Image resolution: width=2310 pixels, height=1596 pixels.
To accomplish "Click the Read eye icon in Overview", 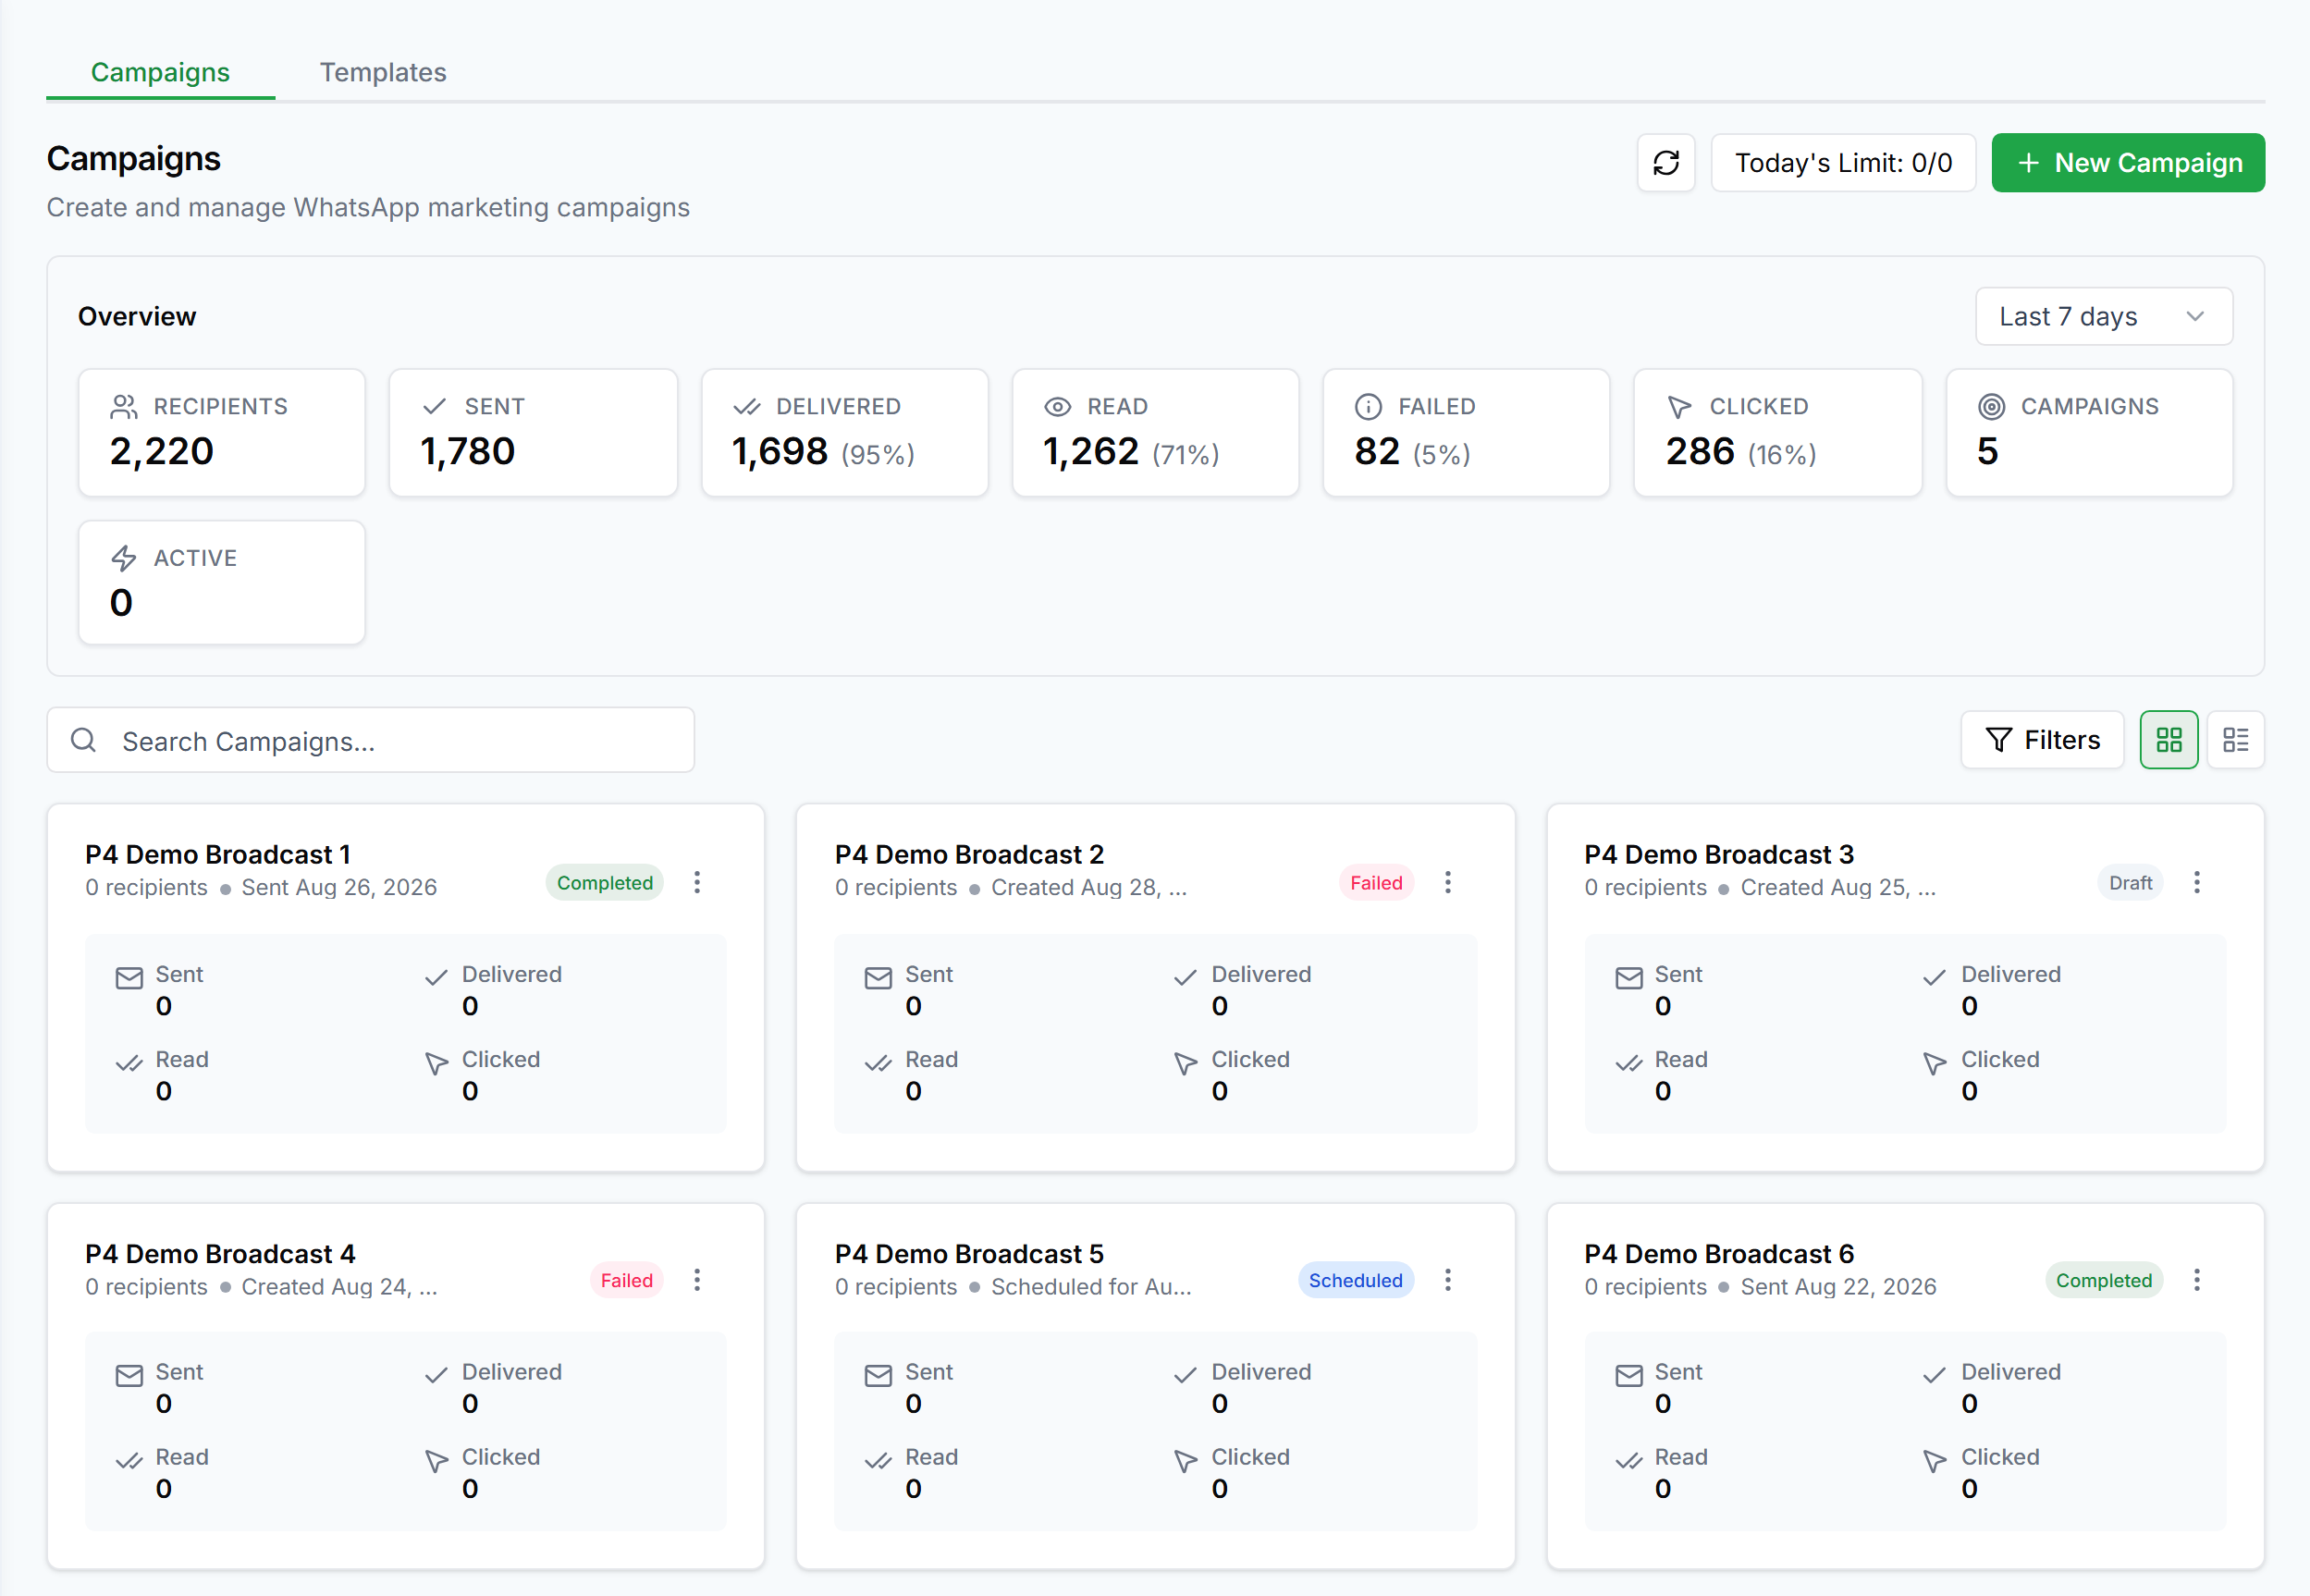I will point(1058,406).
